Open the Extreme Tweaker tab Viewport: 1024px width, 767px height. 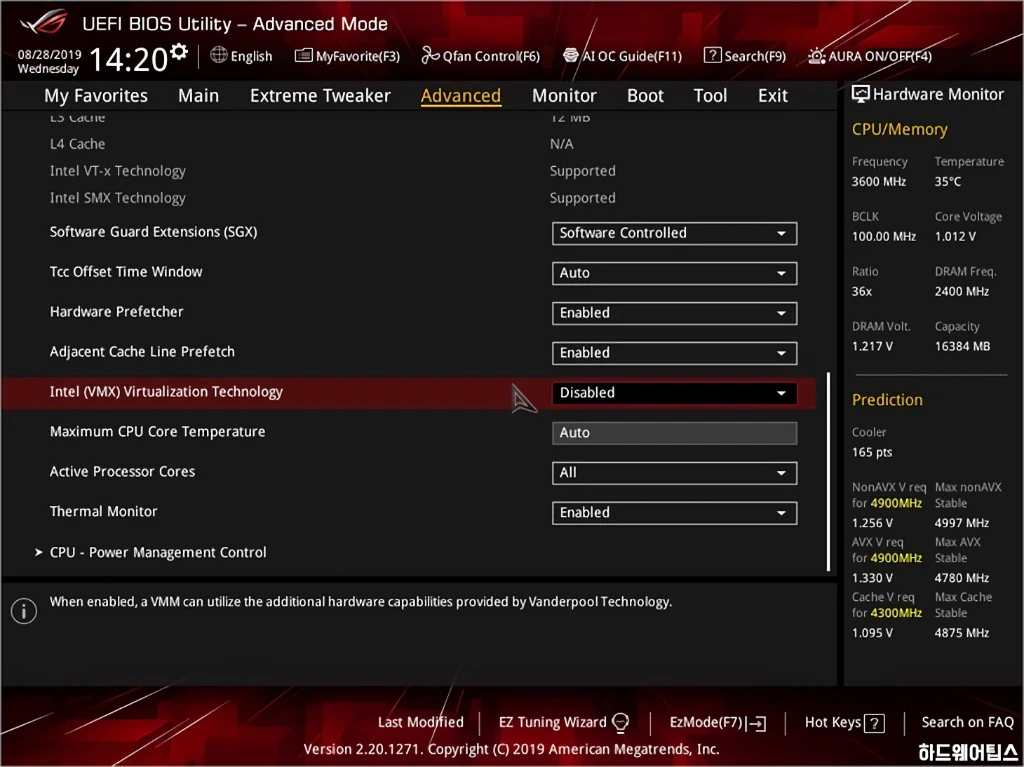pyautogui.click(x=320, y=95)
